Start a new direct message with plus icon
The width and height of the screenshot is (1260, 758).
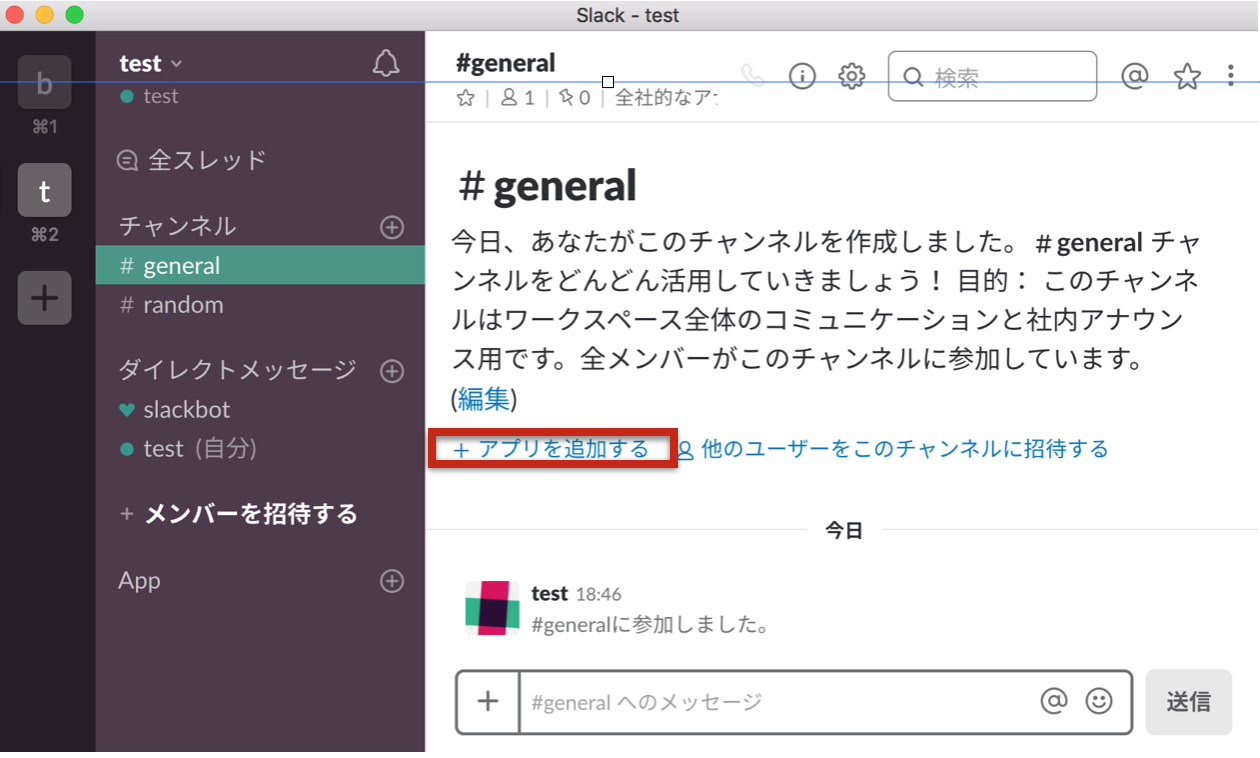(x=391, y=371)
